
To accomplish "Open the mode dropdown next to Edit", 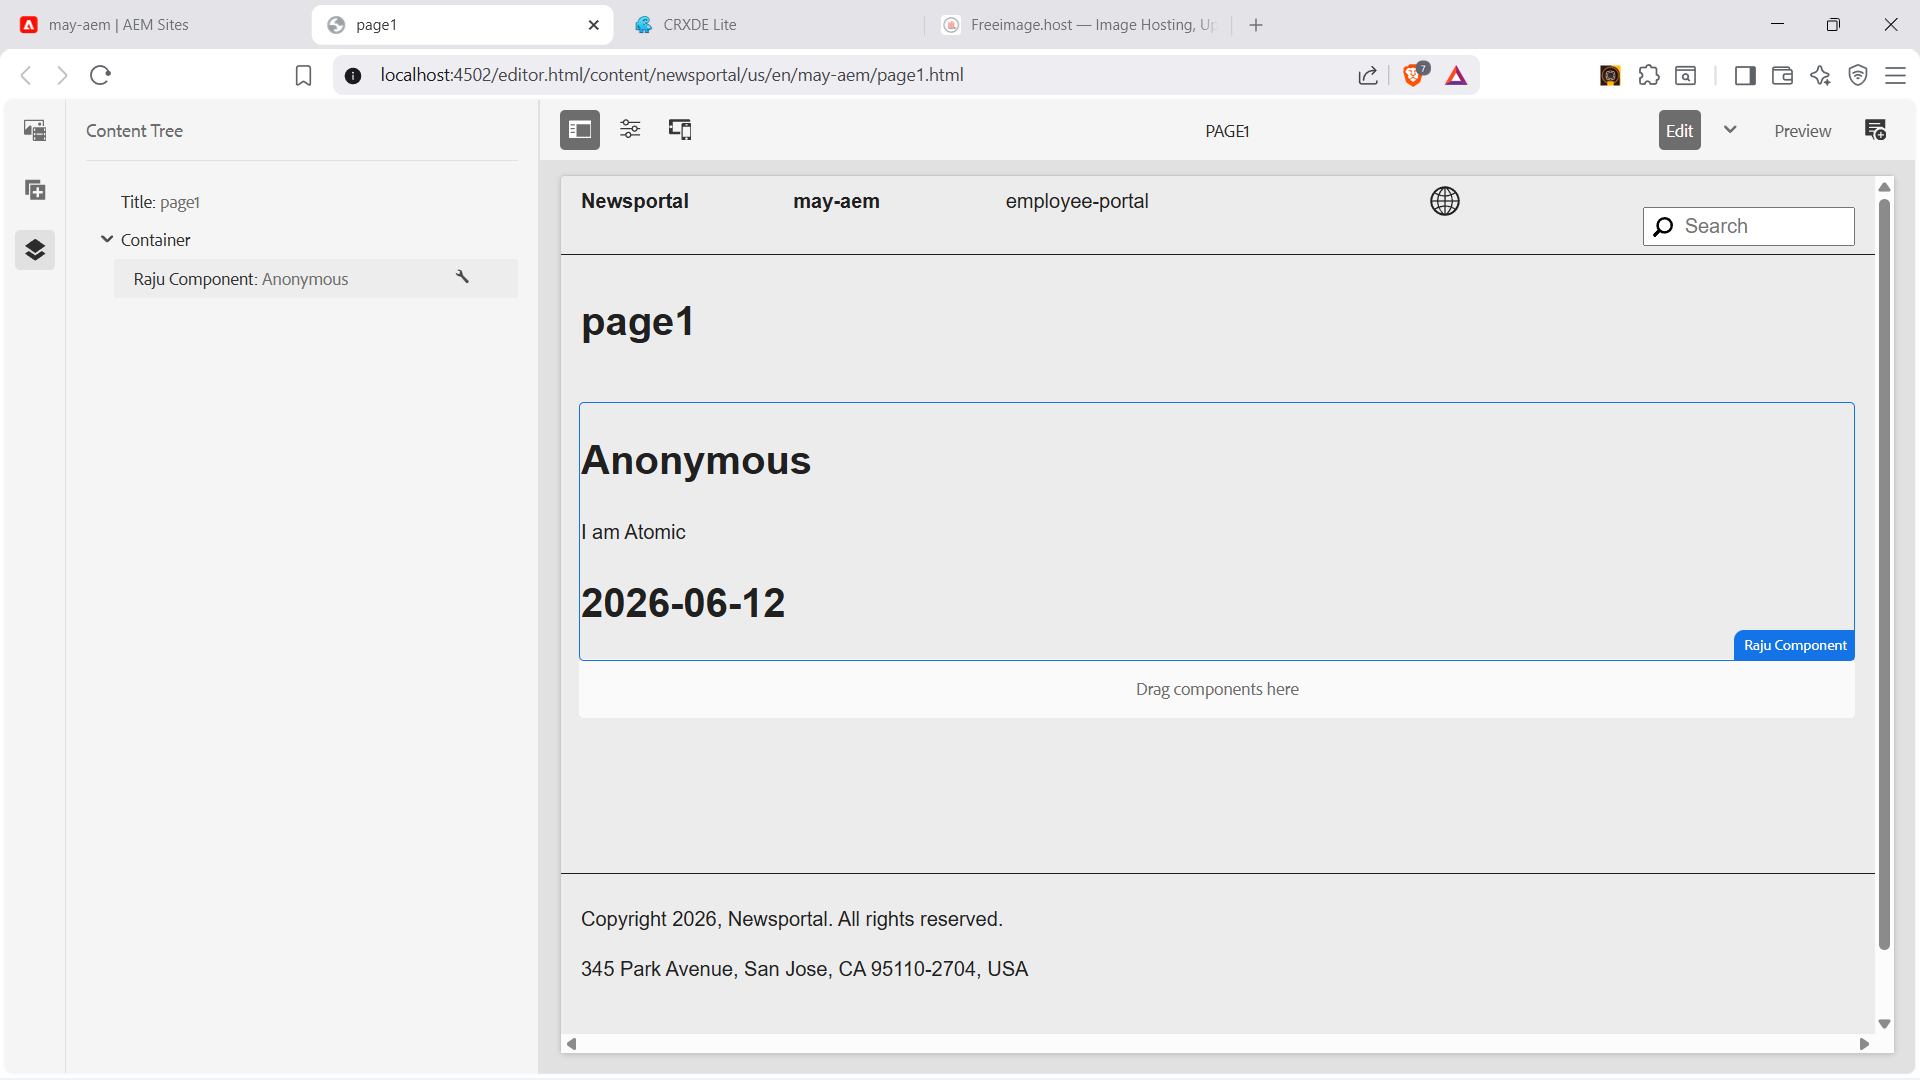I will pyautogui.click(x=1730, y=130).
